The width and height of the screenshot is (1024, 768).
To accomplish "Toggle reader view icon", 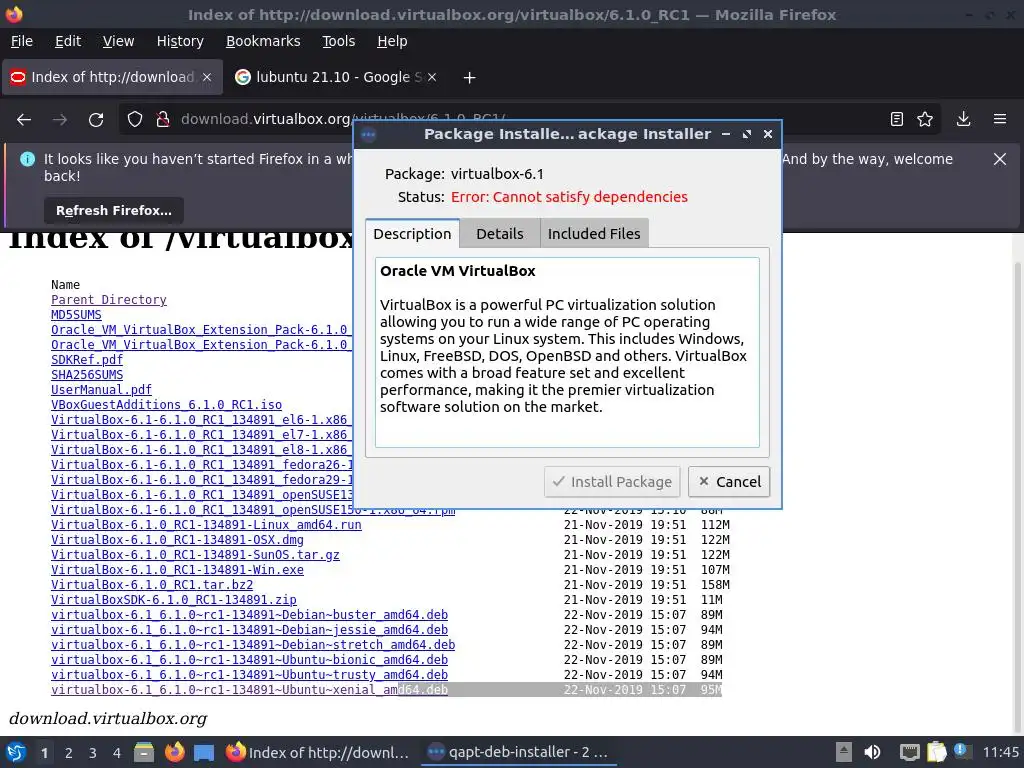I will click(897, 119).
